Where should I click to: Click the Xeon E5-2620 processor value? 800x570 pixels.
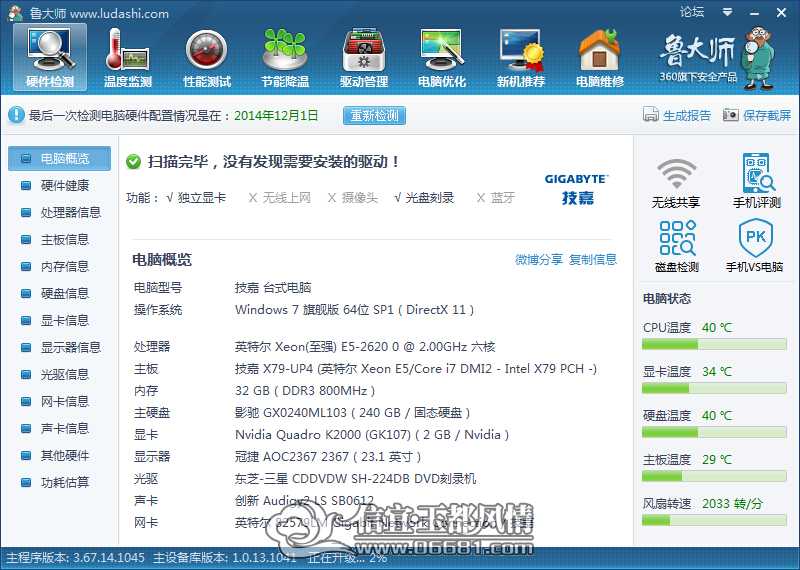[x=365, y=347]
